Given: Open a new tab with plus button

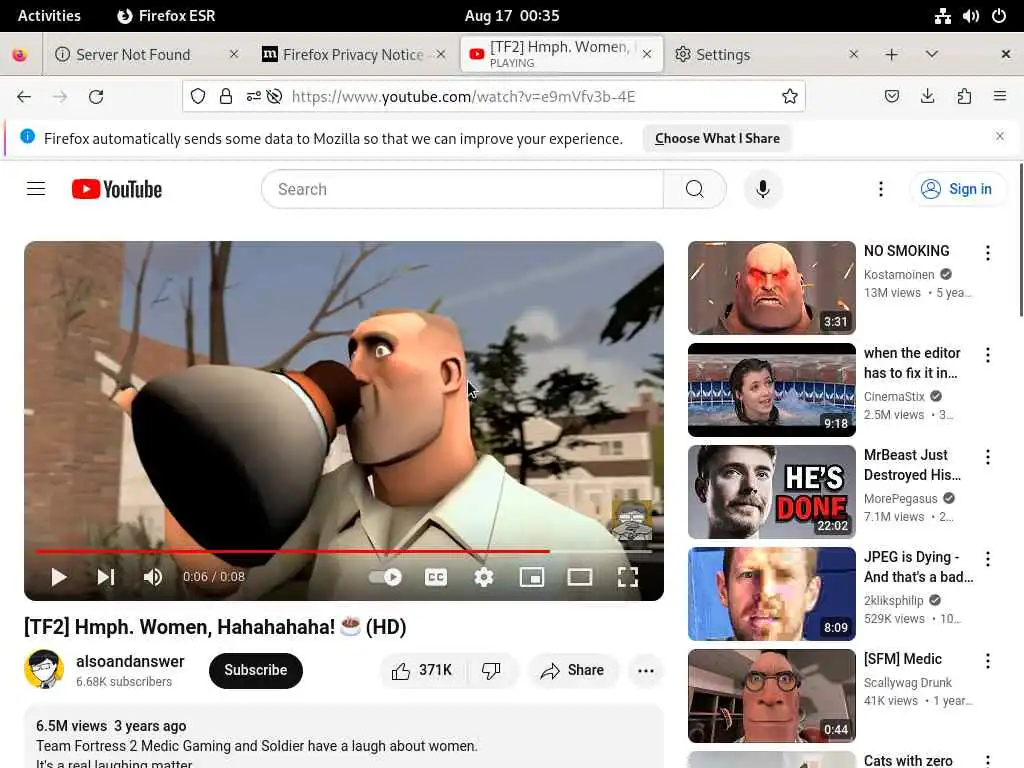Looking at the screenshot, I should [x=891, y=54].
